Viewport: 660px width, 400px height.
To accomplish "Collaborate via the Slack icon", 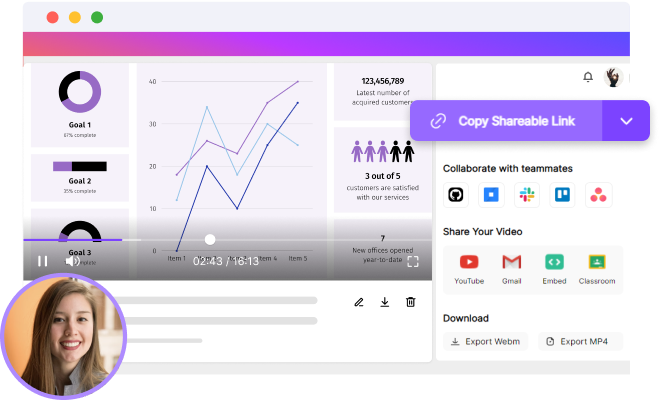I will 527,195.
